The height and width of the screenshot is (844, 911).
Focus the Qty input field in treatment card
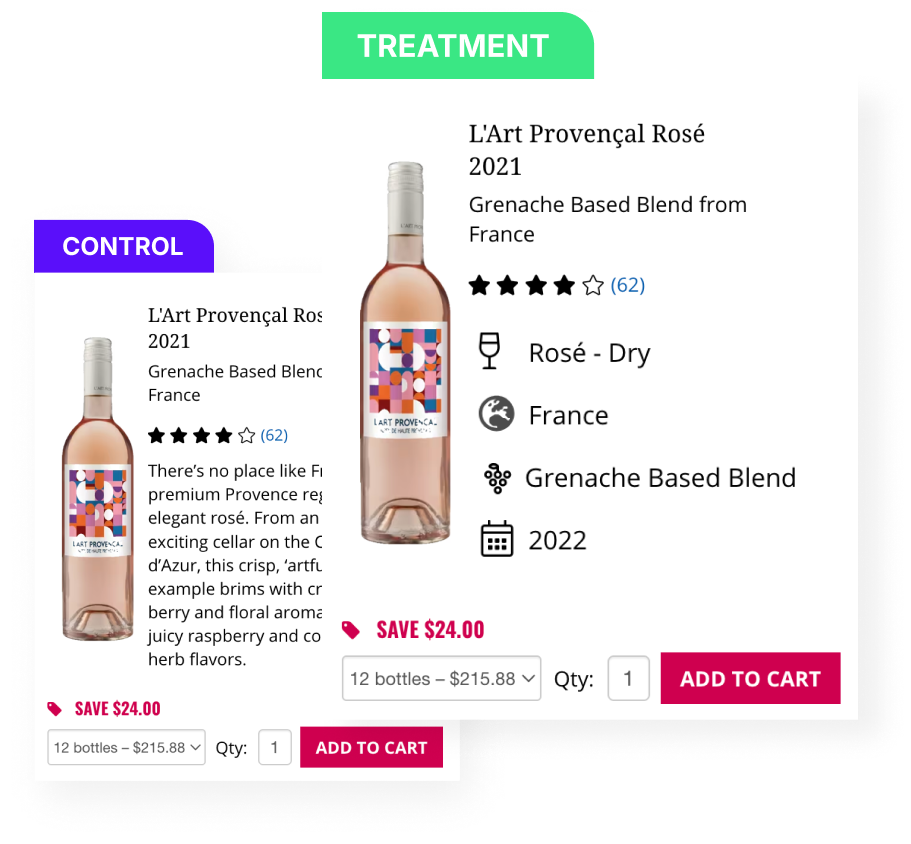(628, 678)
